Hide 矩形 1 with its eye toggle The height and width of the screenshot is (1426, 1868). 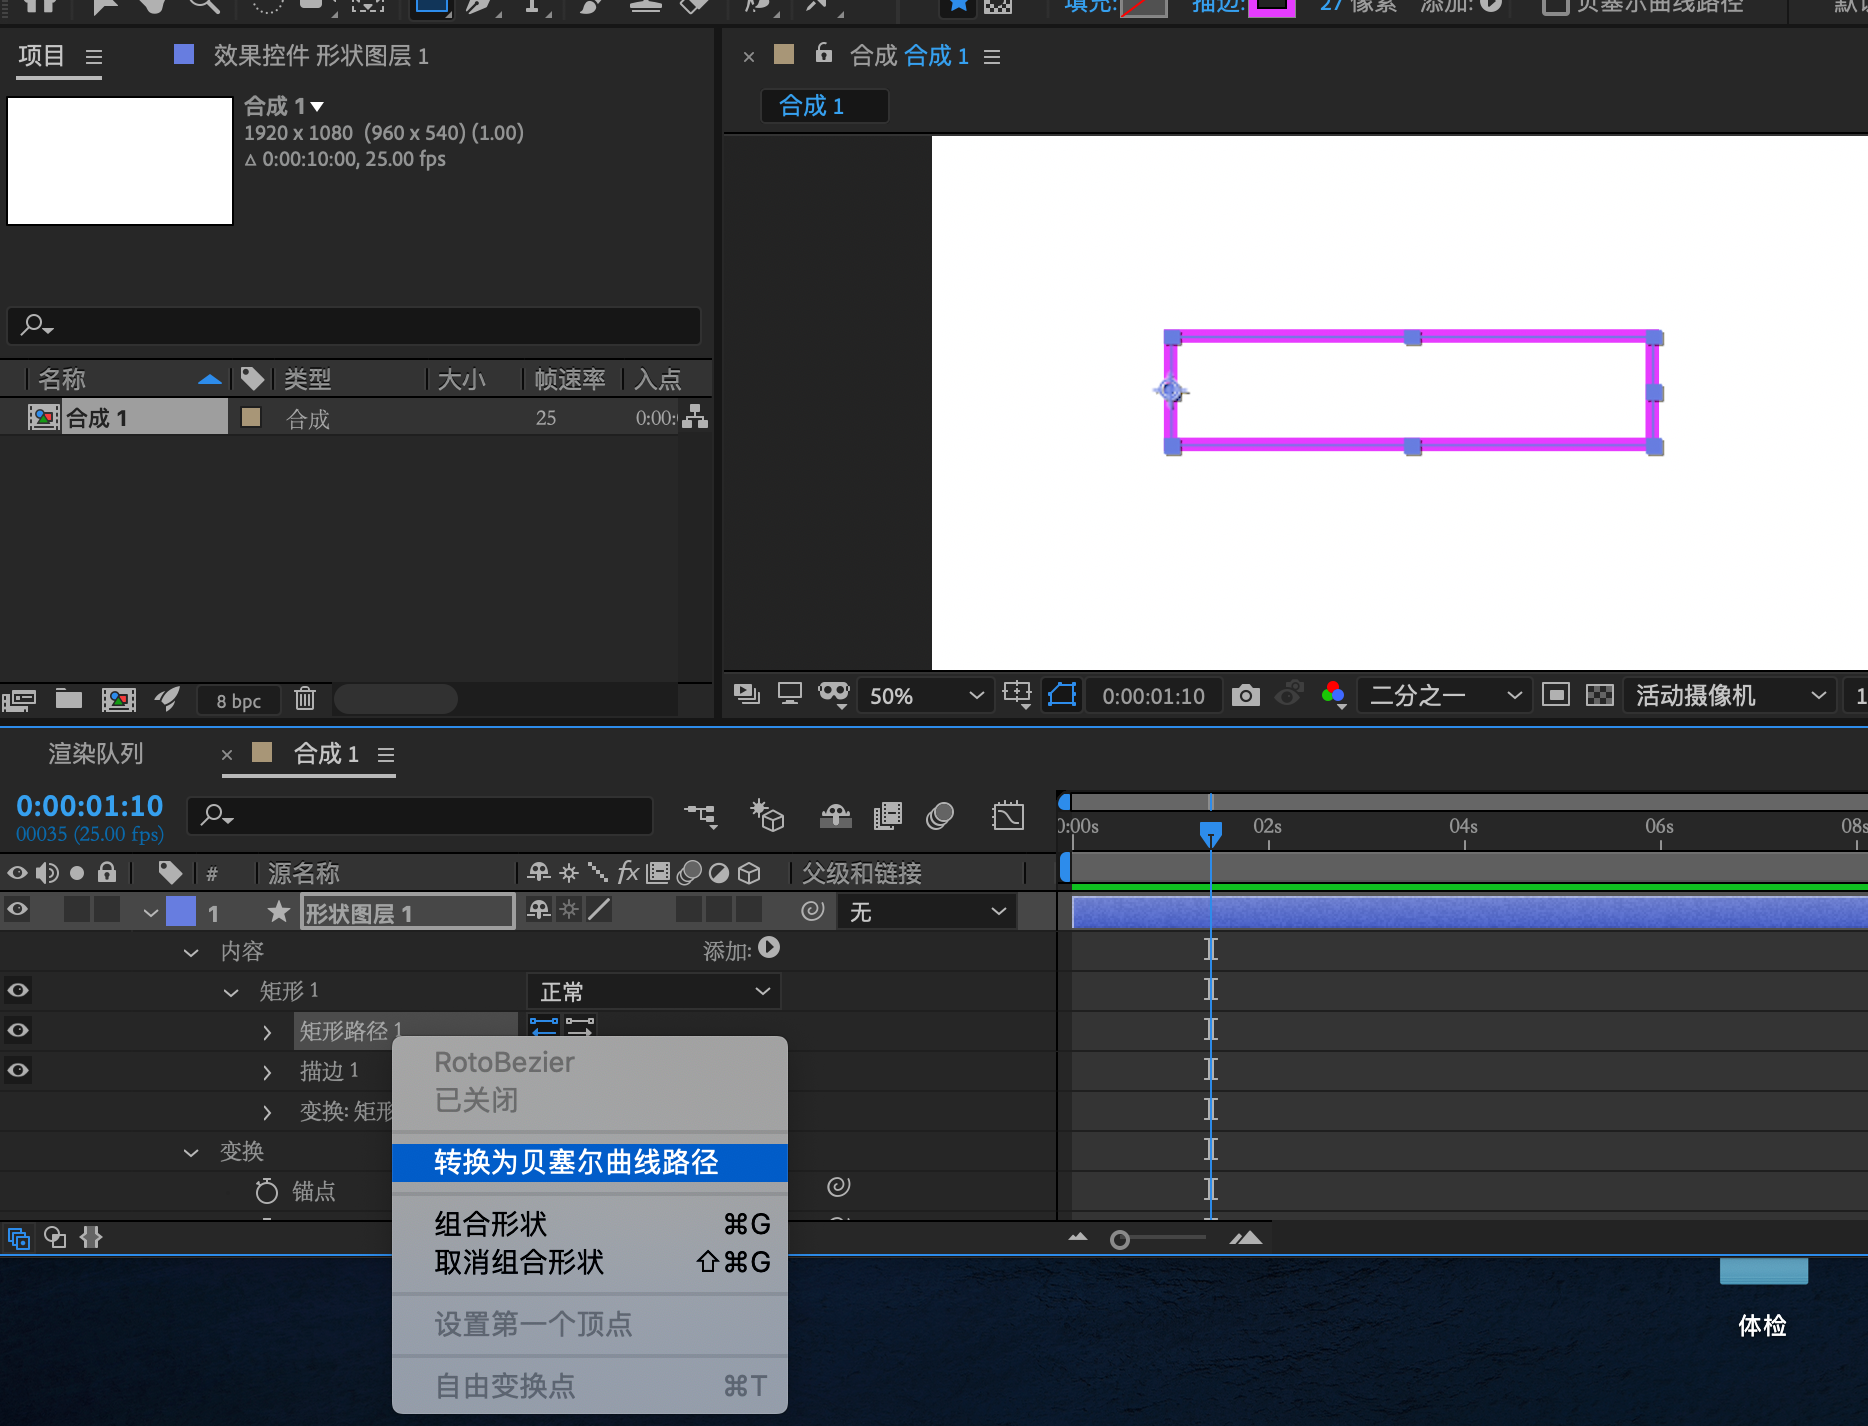[17, 990]
